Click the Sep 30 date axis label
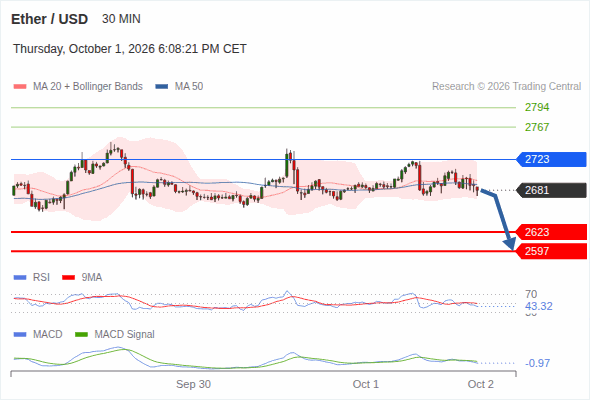590x400 pixels. pyautogui.click(x=193, y=384)
